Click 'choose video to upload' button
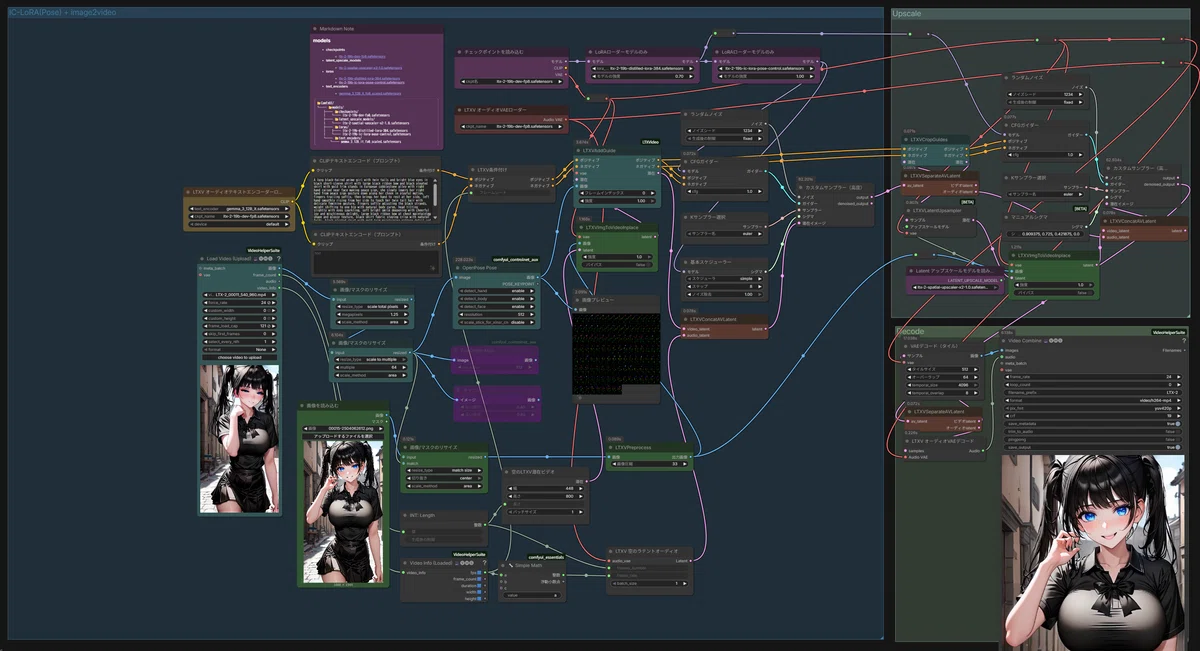The width and height of the screenshot is (1200, 651). (240, 356)
